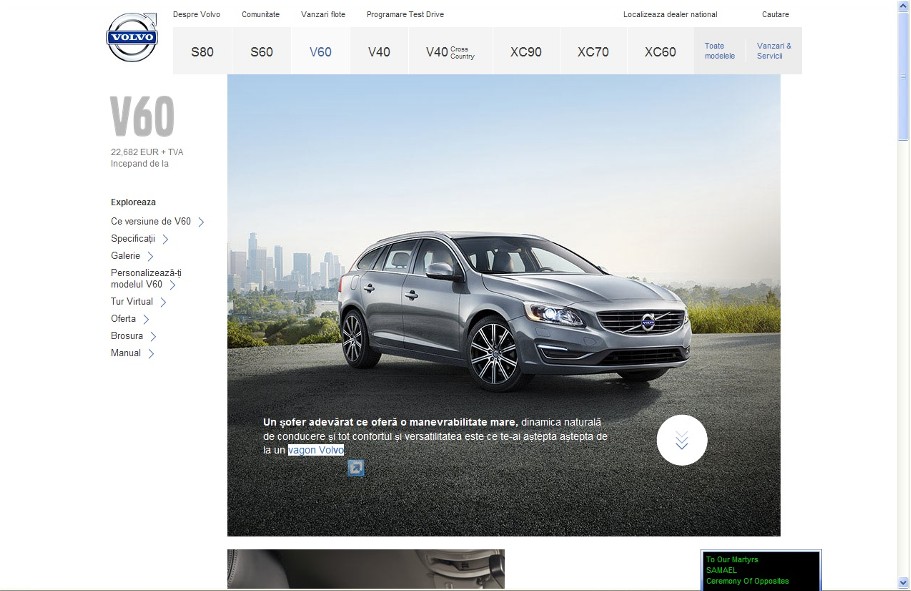This screenshot has height=591, width=911.
Task: Select the XC60 model tab
Action: tap(660, 51)
